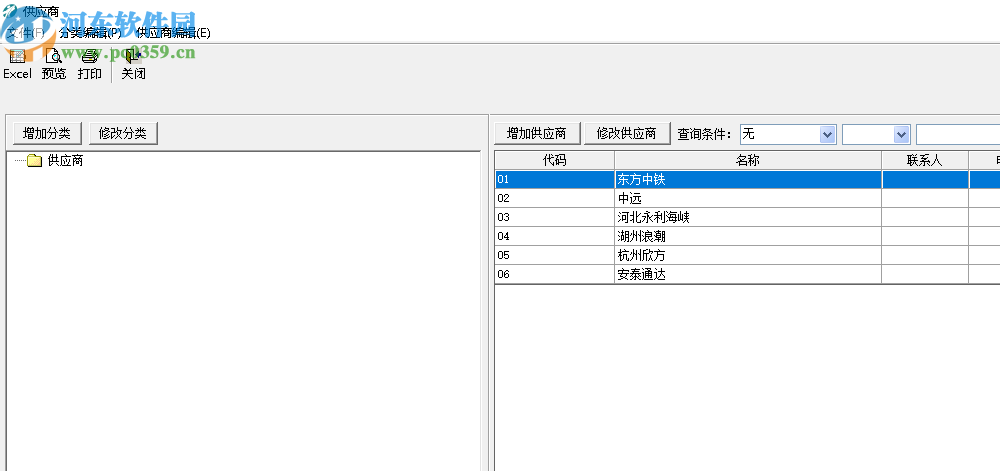This screenshot has height=471, width=1000.
Task: Select the row named 杭州欣方
Action: [747, 256]
